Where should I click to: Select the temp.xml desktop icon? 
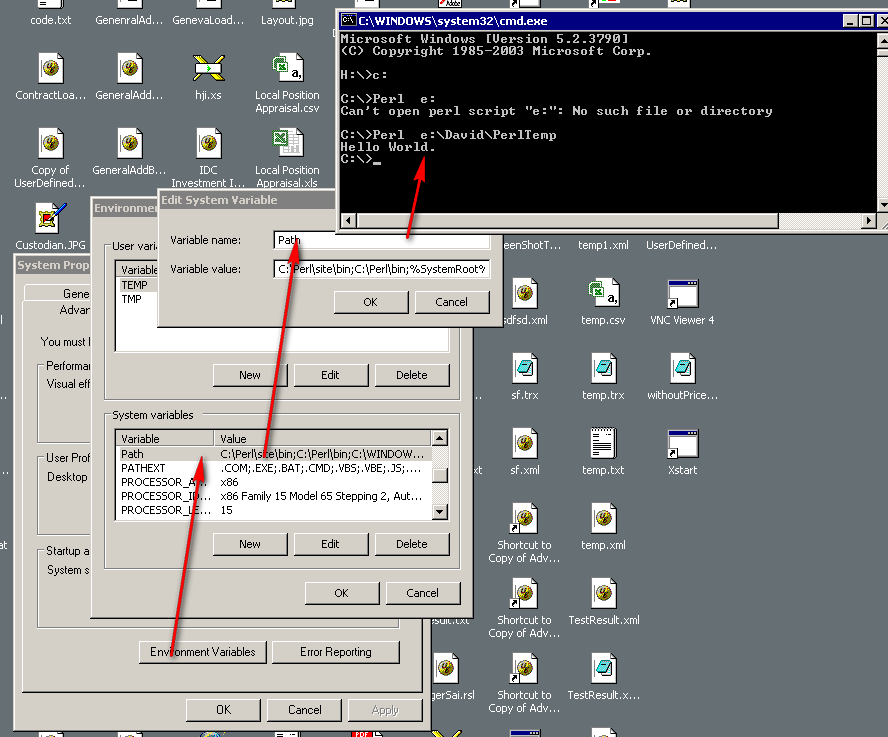pyautogui.click(x=603, y=518)
